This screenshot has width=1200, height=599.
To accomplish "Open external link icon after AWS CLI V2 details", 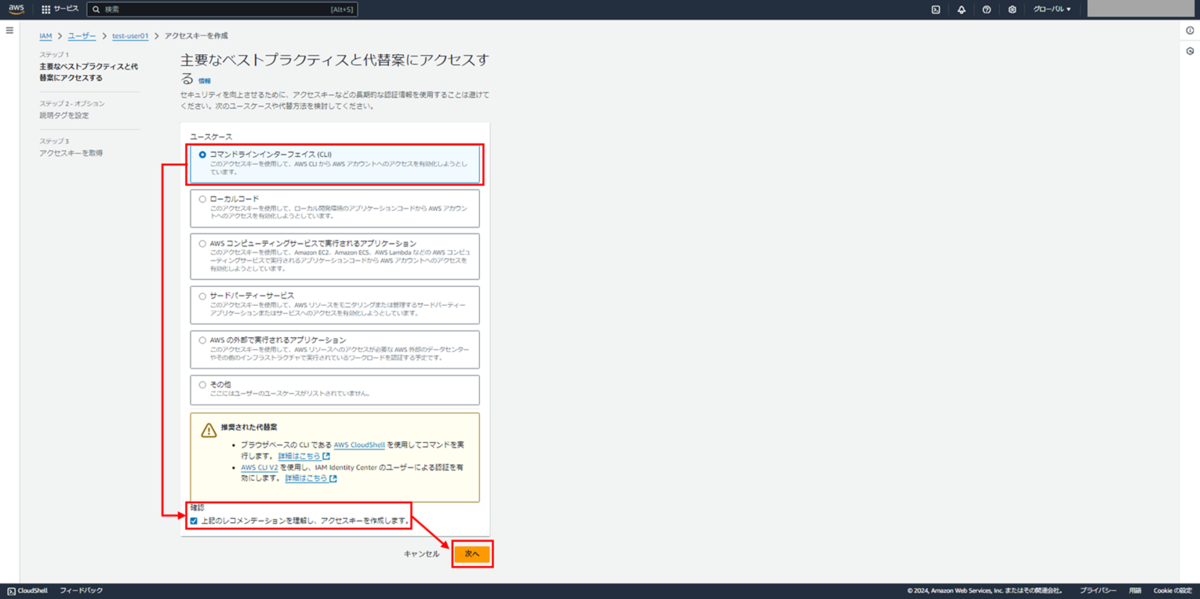I will click(333, 479).
